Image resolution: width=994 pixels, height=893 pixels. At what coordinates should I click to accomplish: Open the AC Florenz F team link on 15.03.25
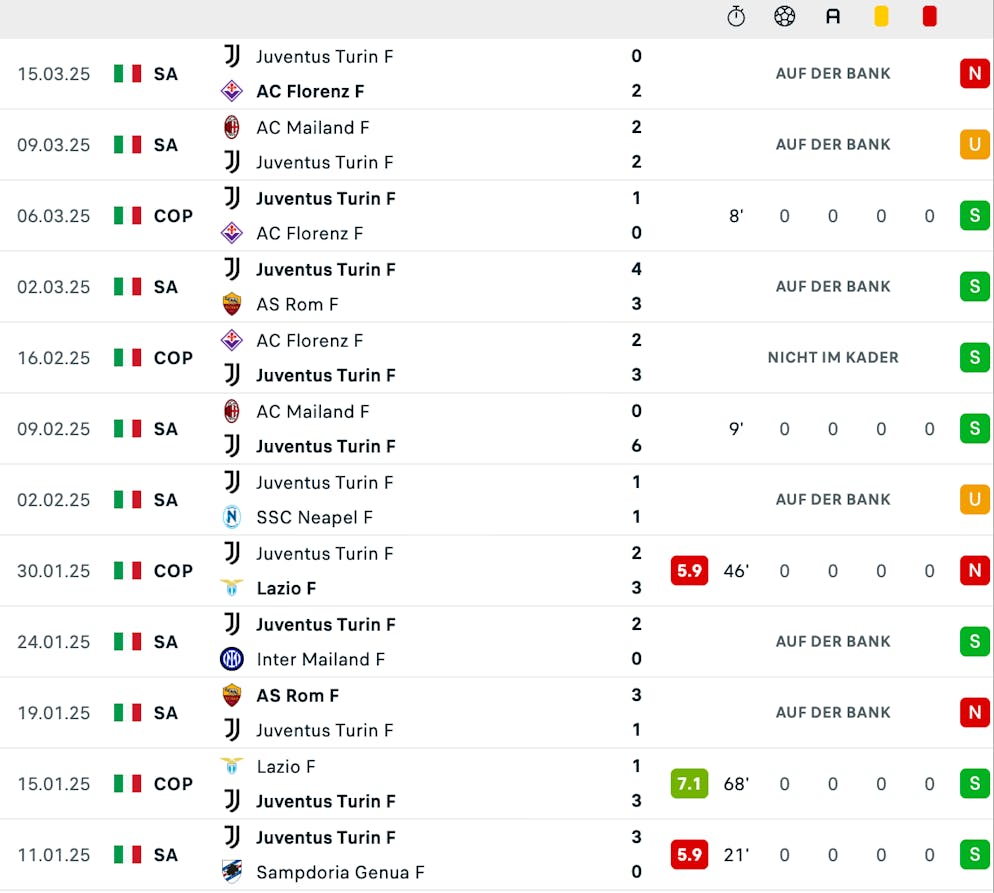click(x=310, y=91)
